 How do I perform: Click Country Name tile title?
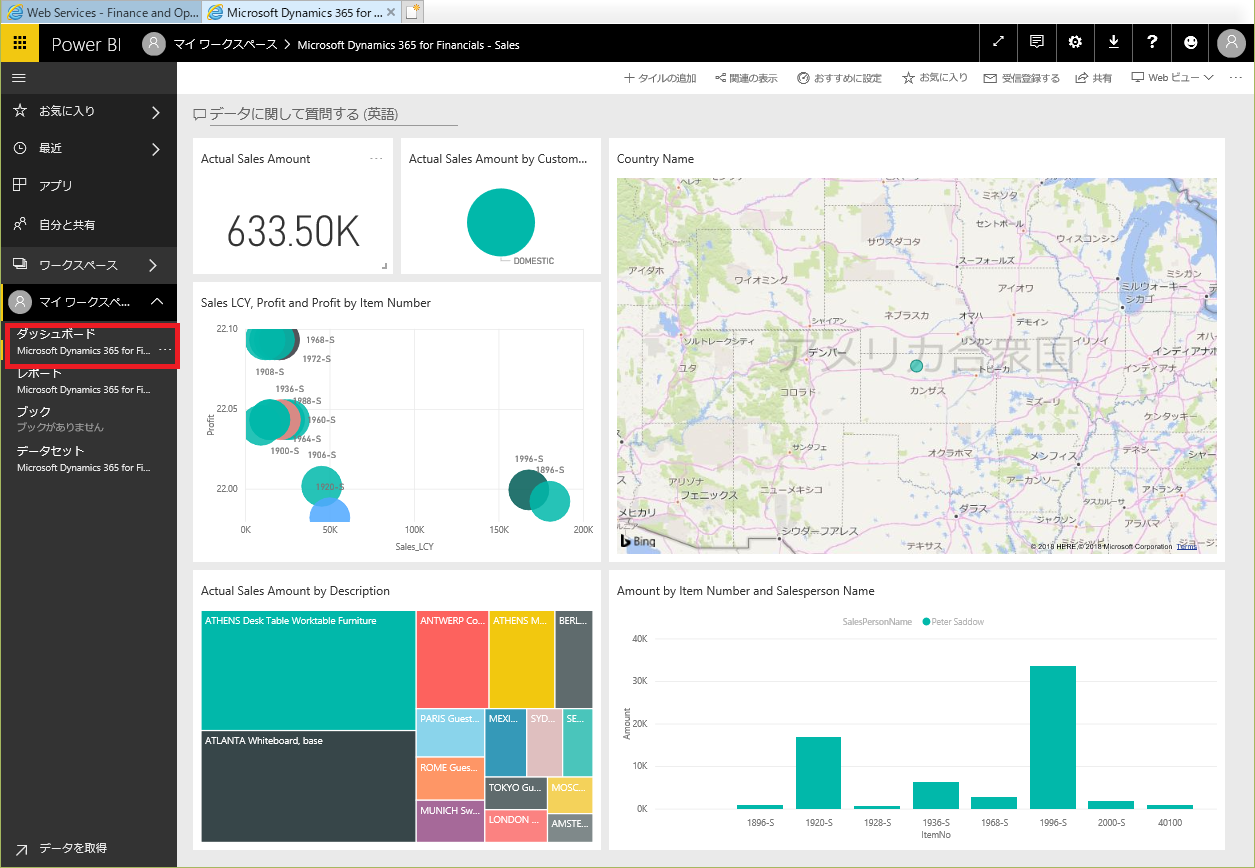coord(655,159)
